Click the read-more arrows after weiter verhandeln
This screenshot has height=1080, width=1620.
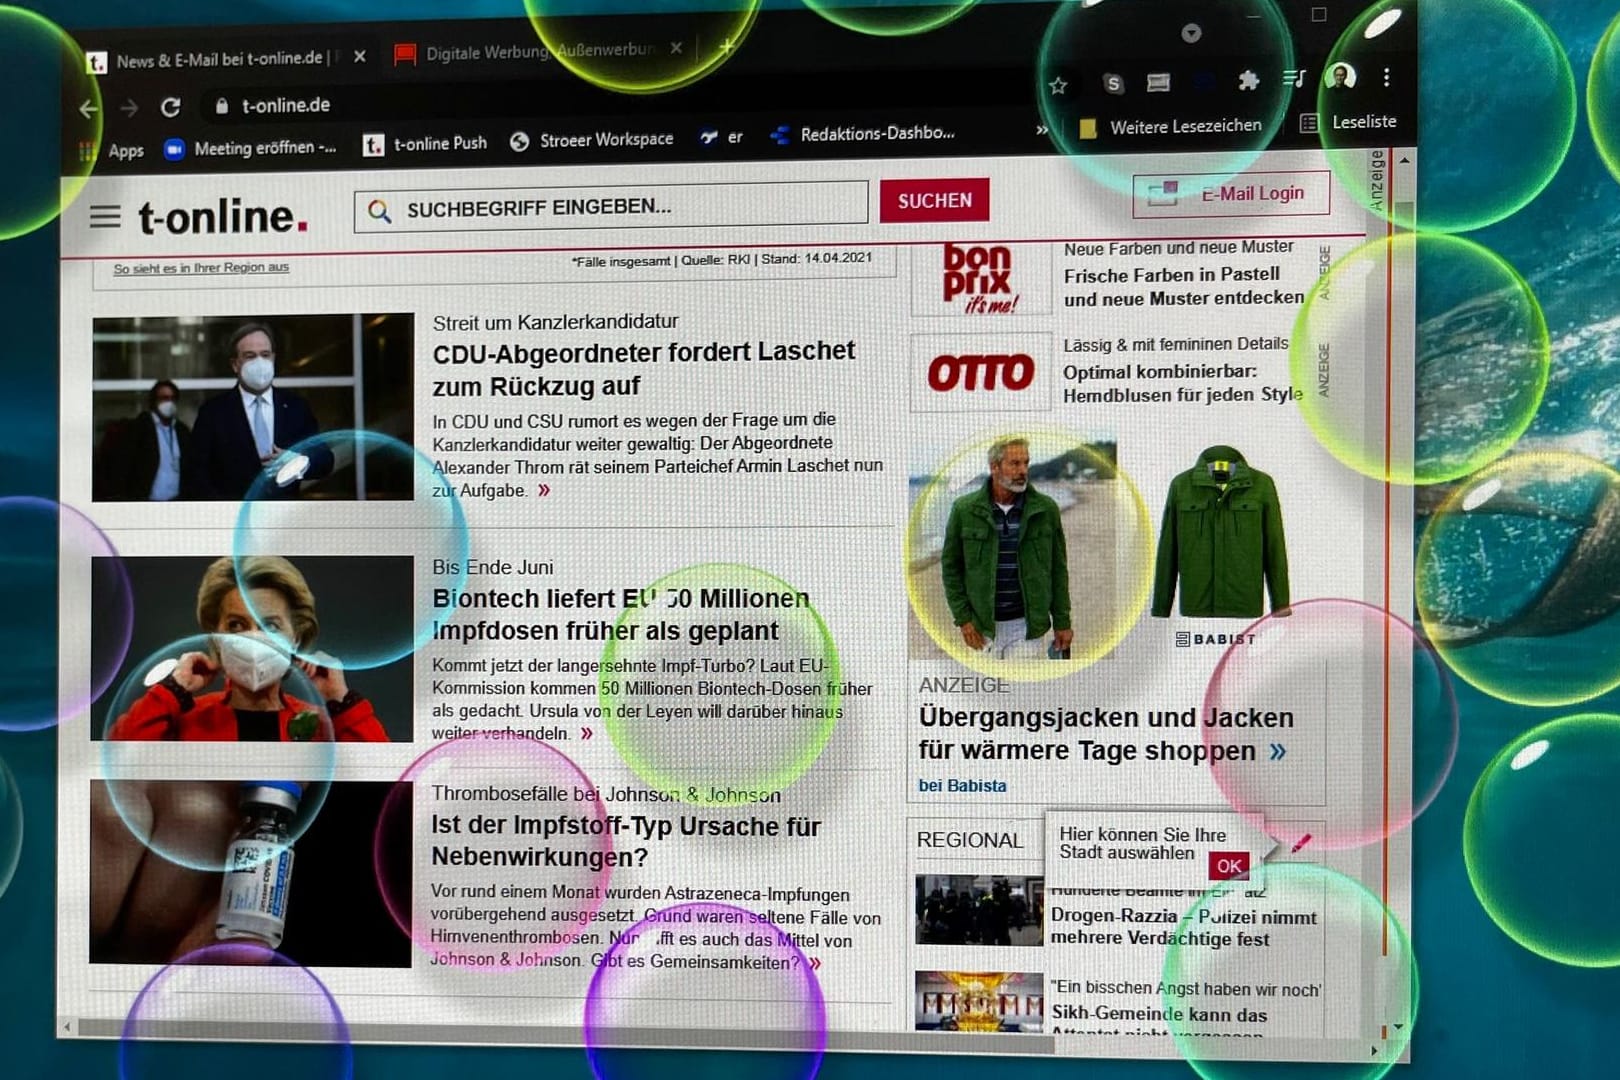[587, 733]
